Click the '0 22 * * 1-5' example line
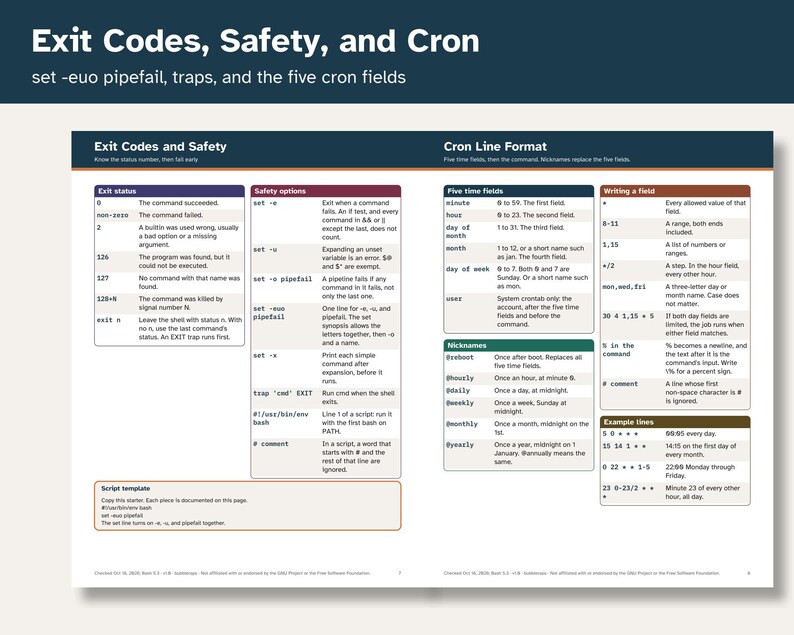The image size is (794, 635). 626,467
